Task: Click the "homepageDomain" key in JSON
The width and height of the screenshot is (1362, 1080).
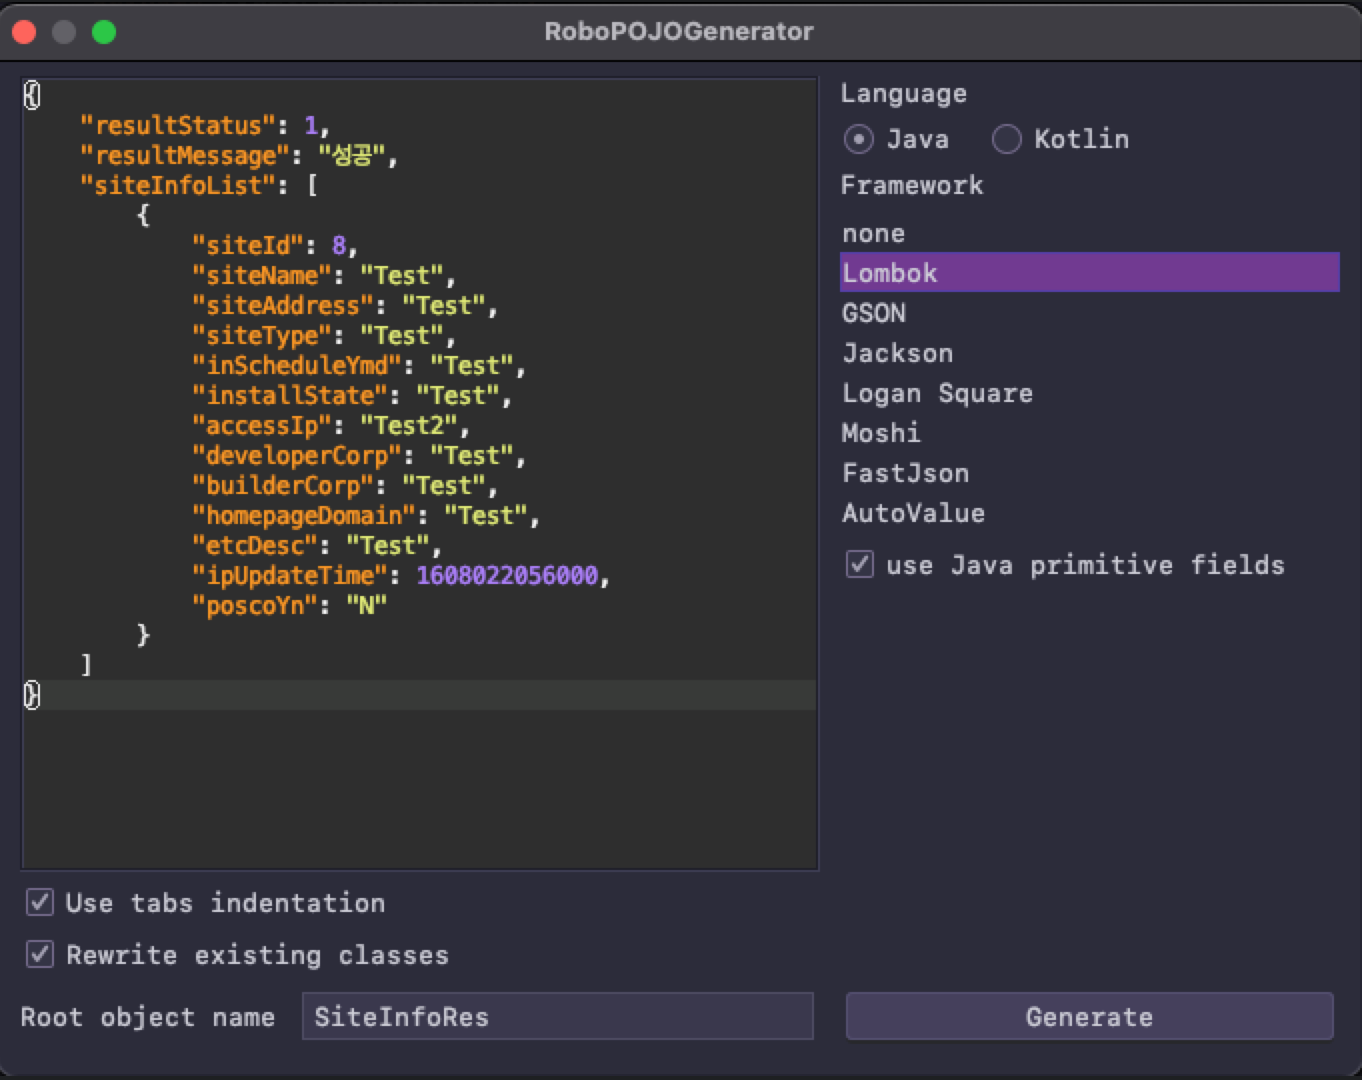Action: [x=304, y=515]
